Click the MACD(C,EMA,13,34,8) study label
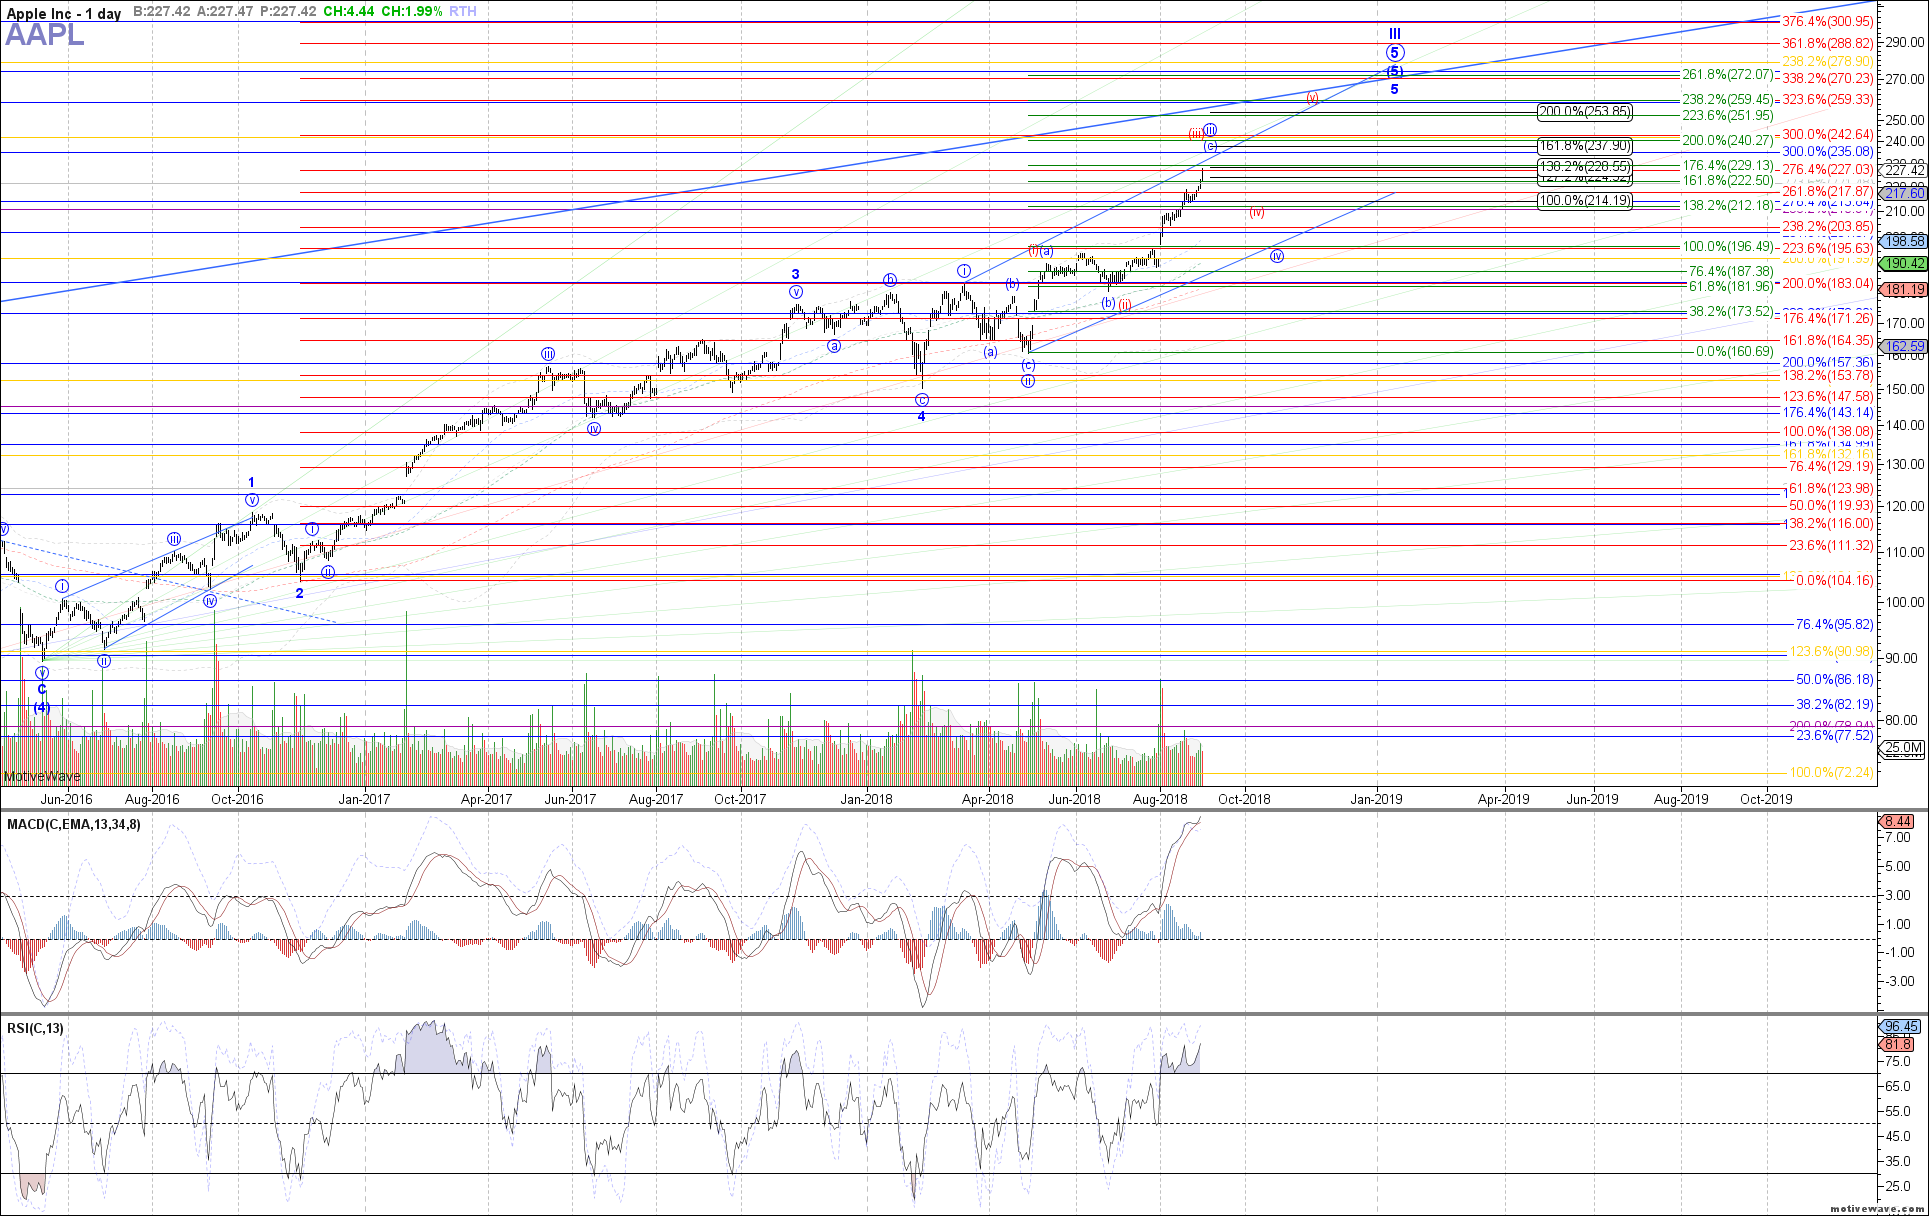1929x1216 pixels. point(74,824)
